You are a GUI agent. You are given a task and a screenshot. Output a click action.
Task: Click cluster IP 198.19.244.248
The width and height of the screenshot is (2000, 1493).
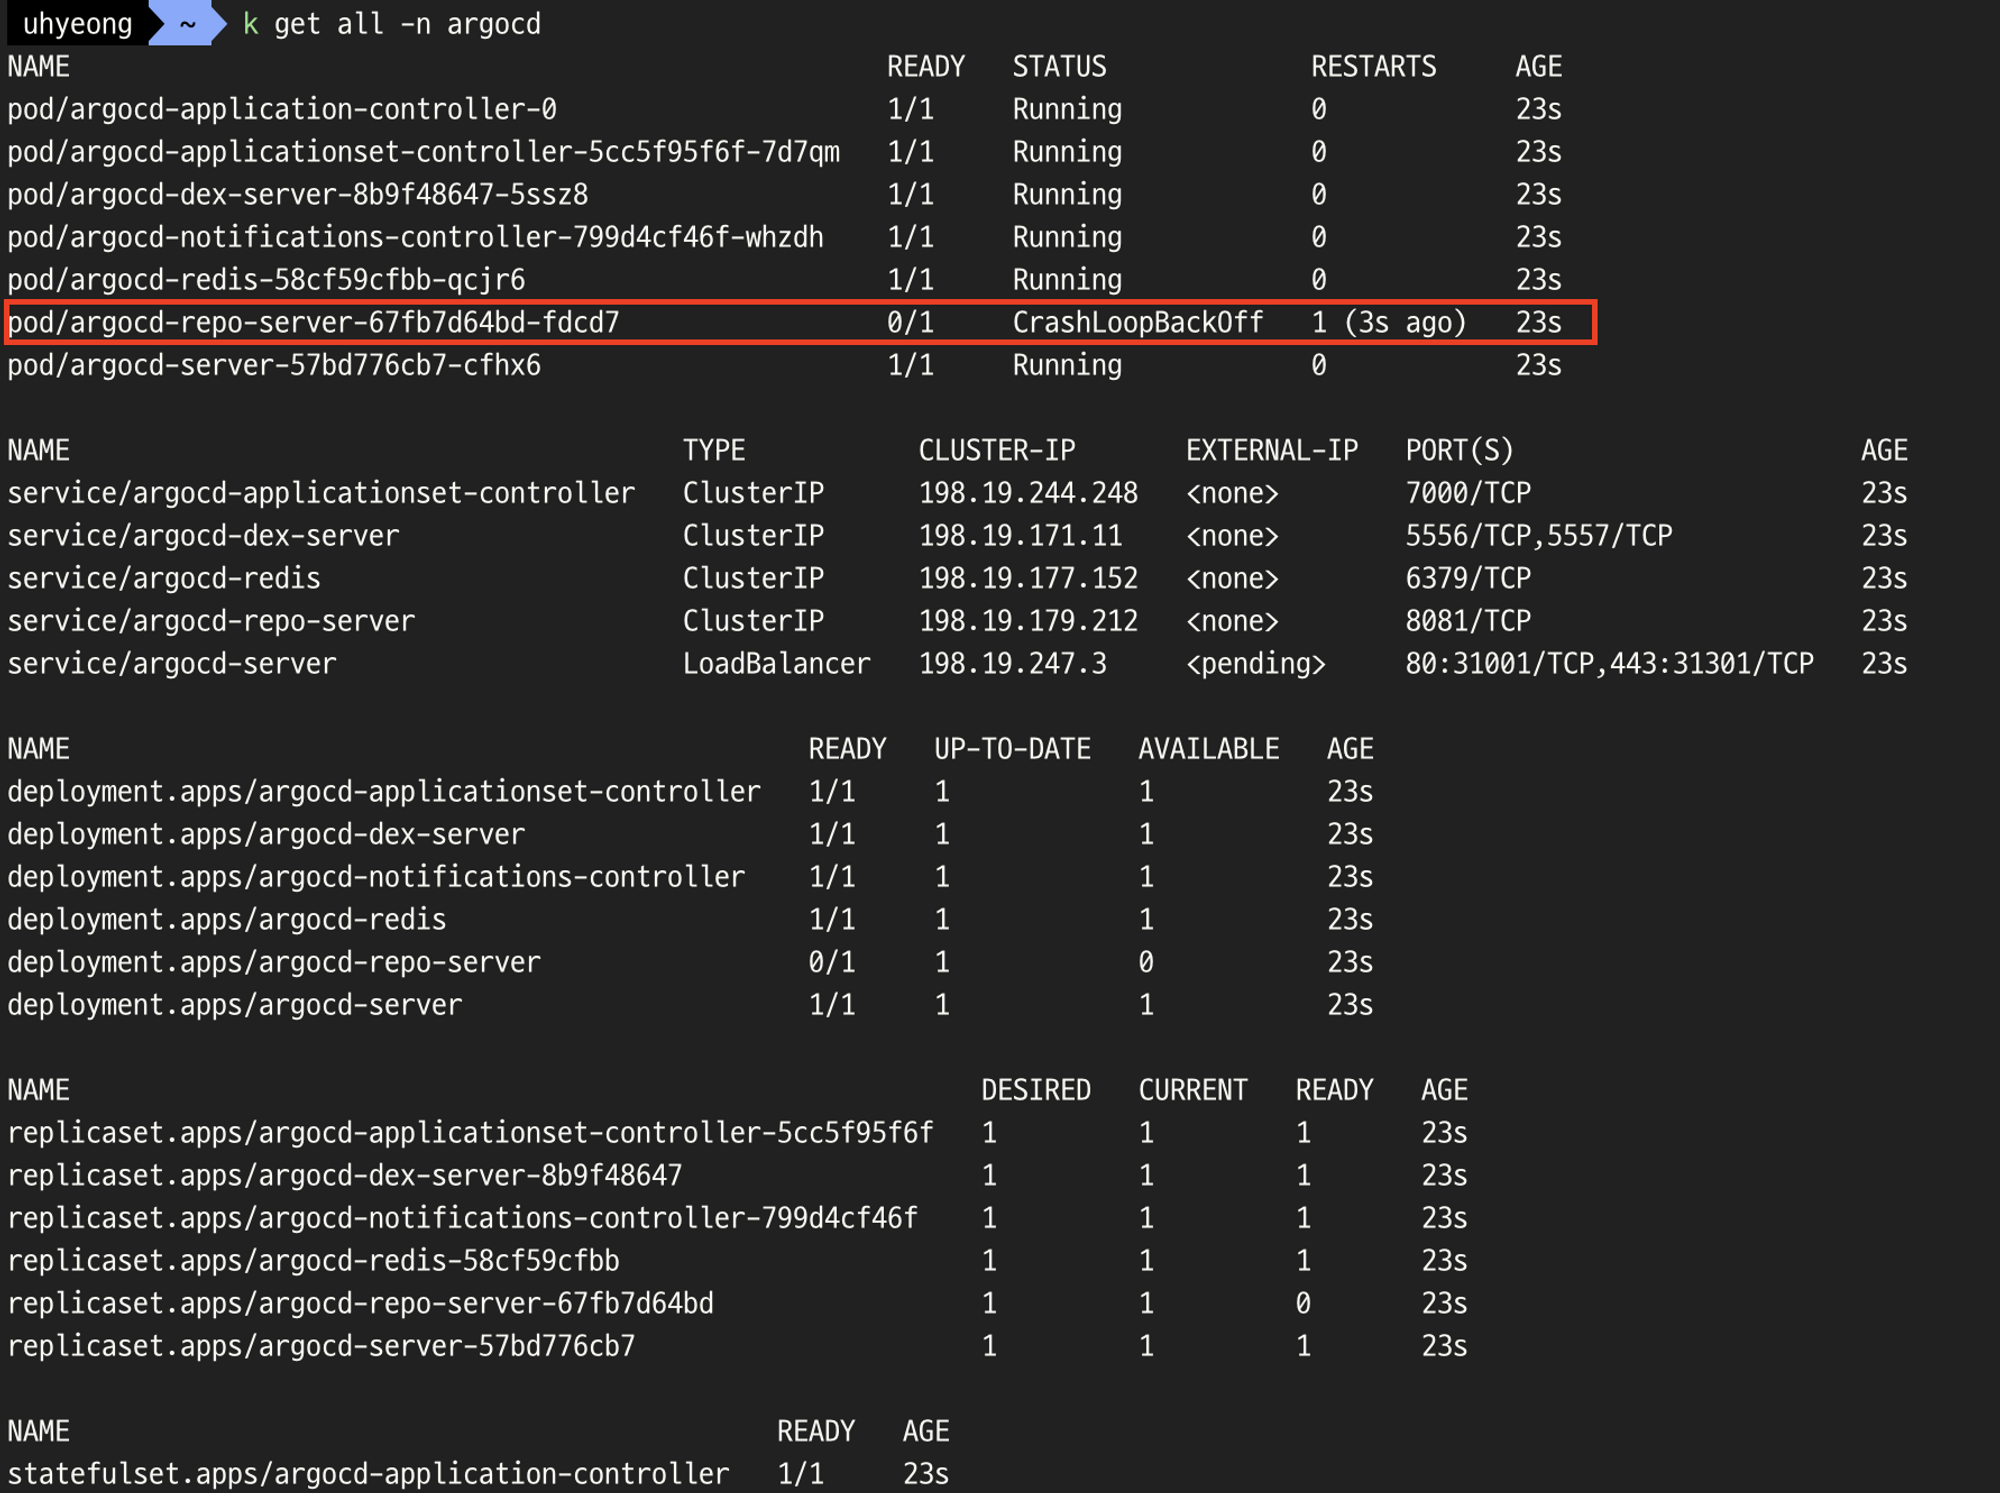(x=1028, y=492)
